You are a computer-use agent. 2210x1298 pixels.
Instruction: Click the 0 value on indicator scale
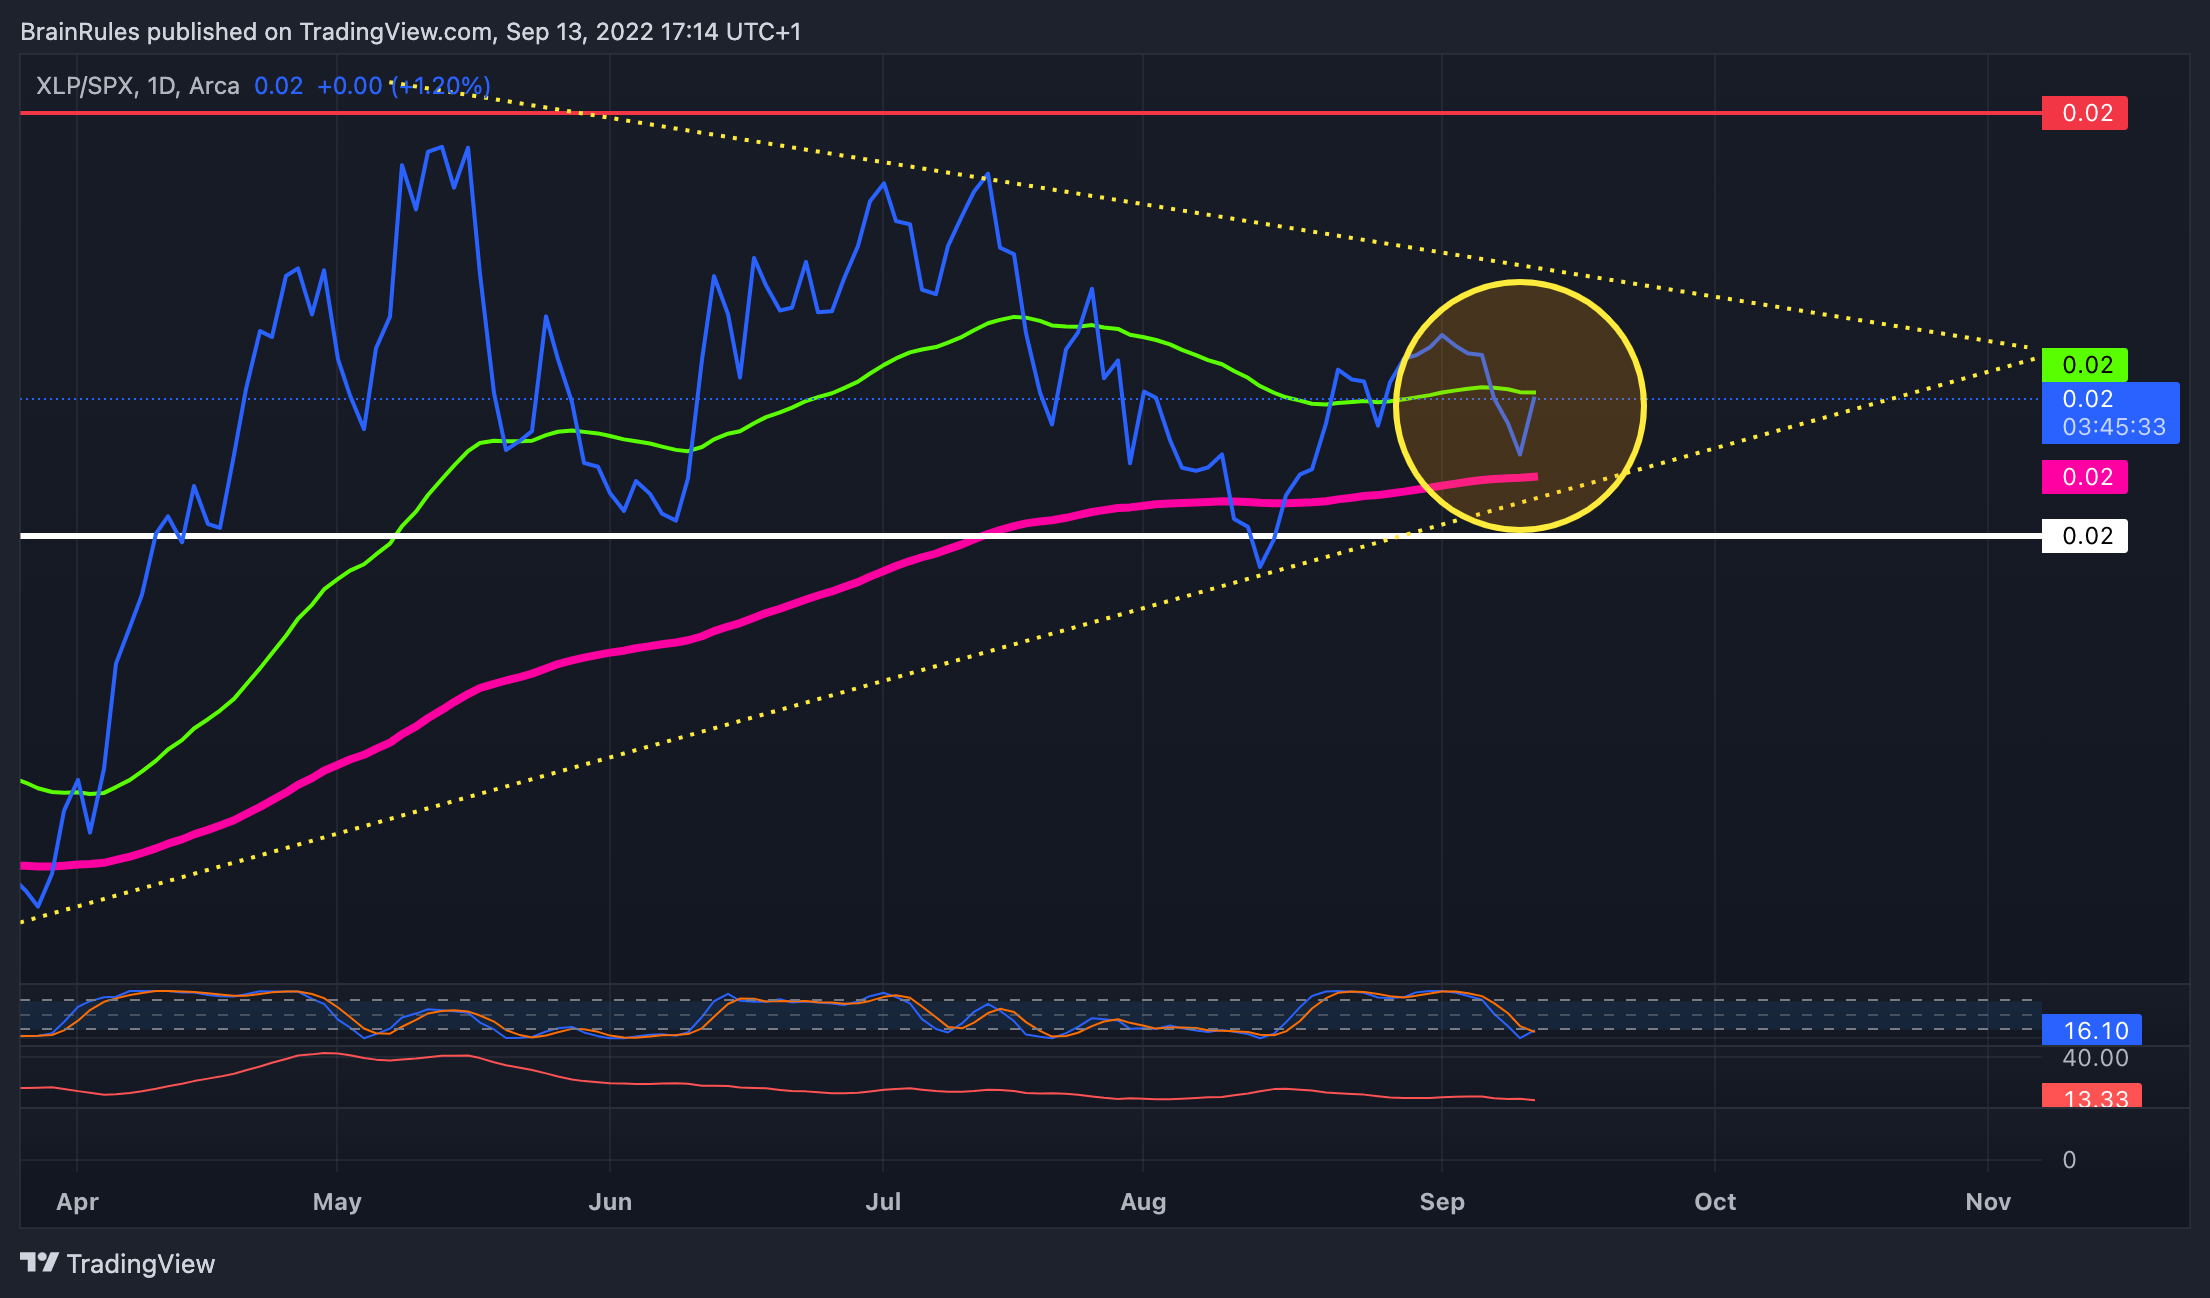(x=2069, y=1160)
